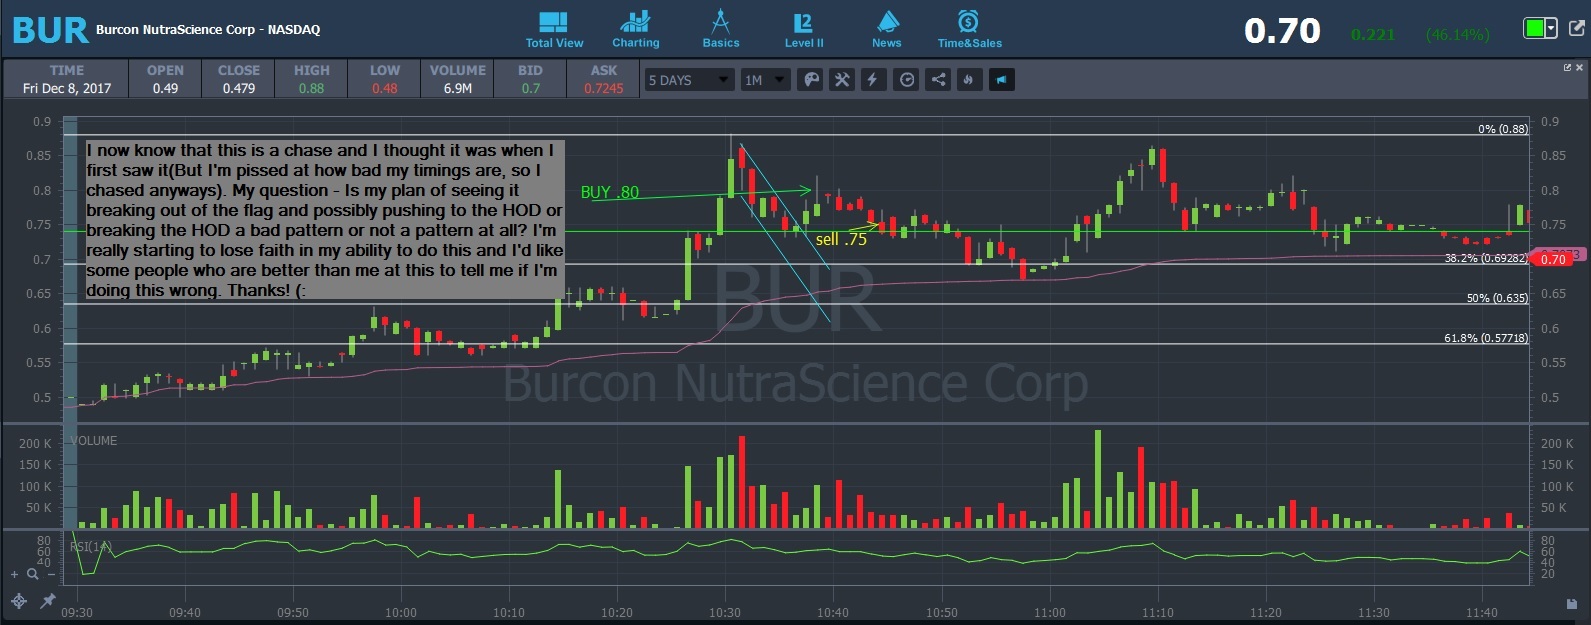Viewport: 1591px width, 625px height.
Task: Select the 61.8% (0.57718) Fibonacci label
Action: tap(1486, 338)
